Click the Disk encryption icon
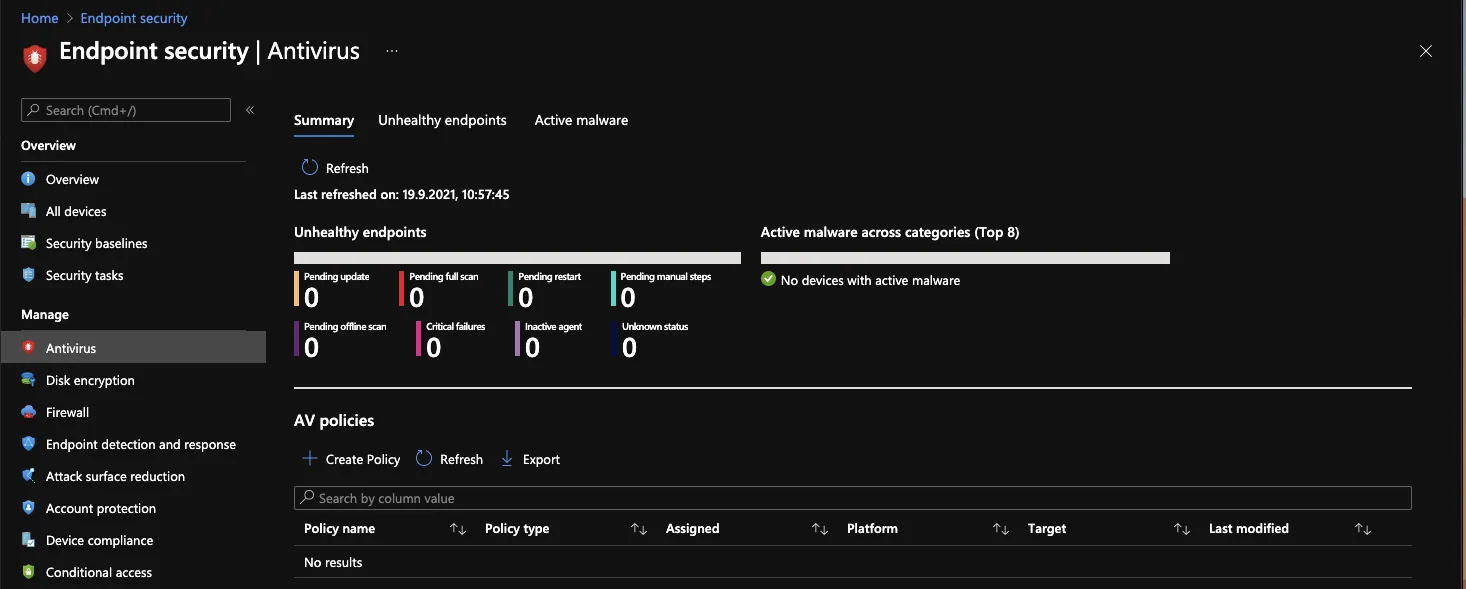This screenshot has height=589, width=1466. pos(28,380)
